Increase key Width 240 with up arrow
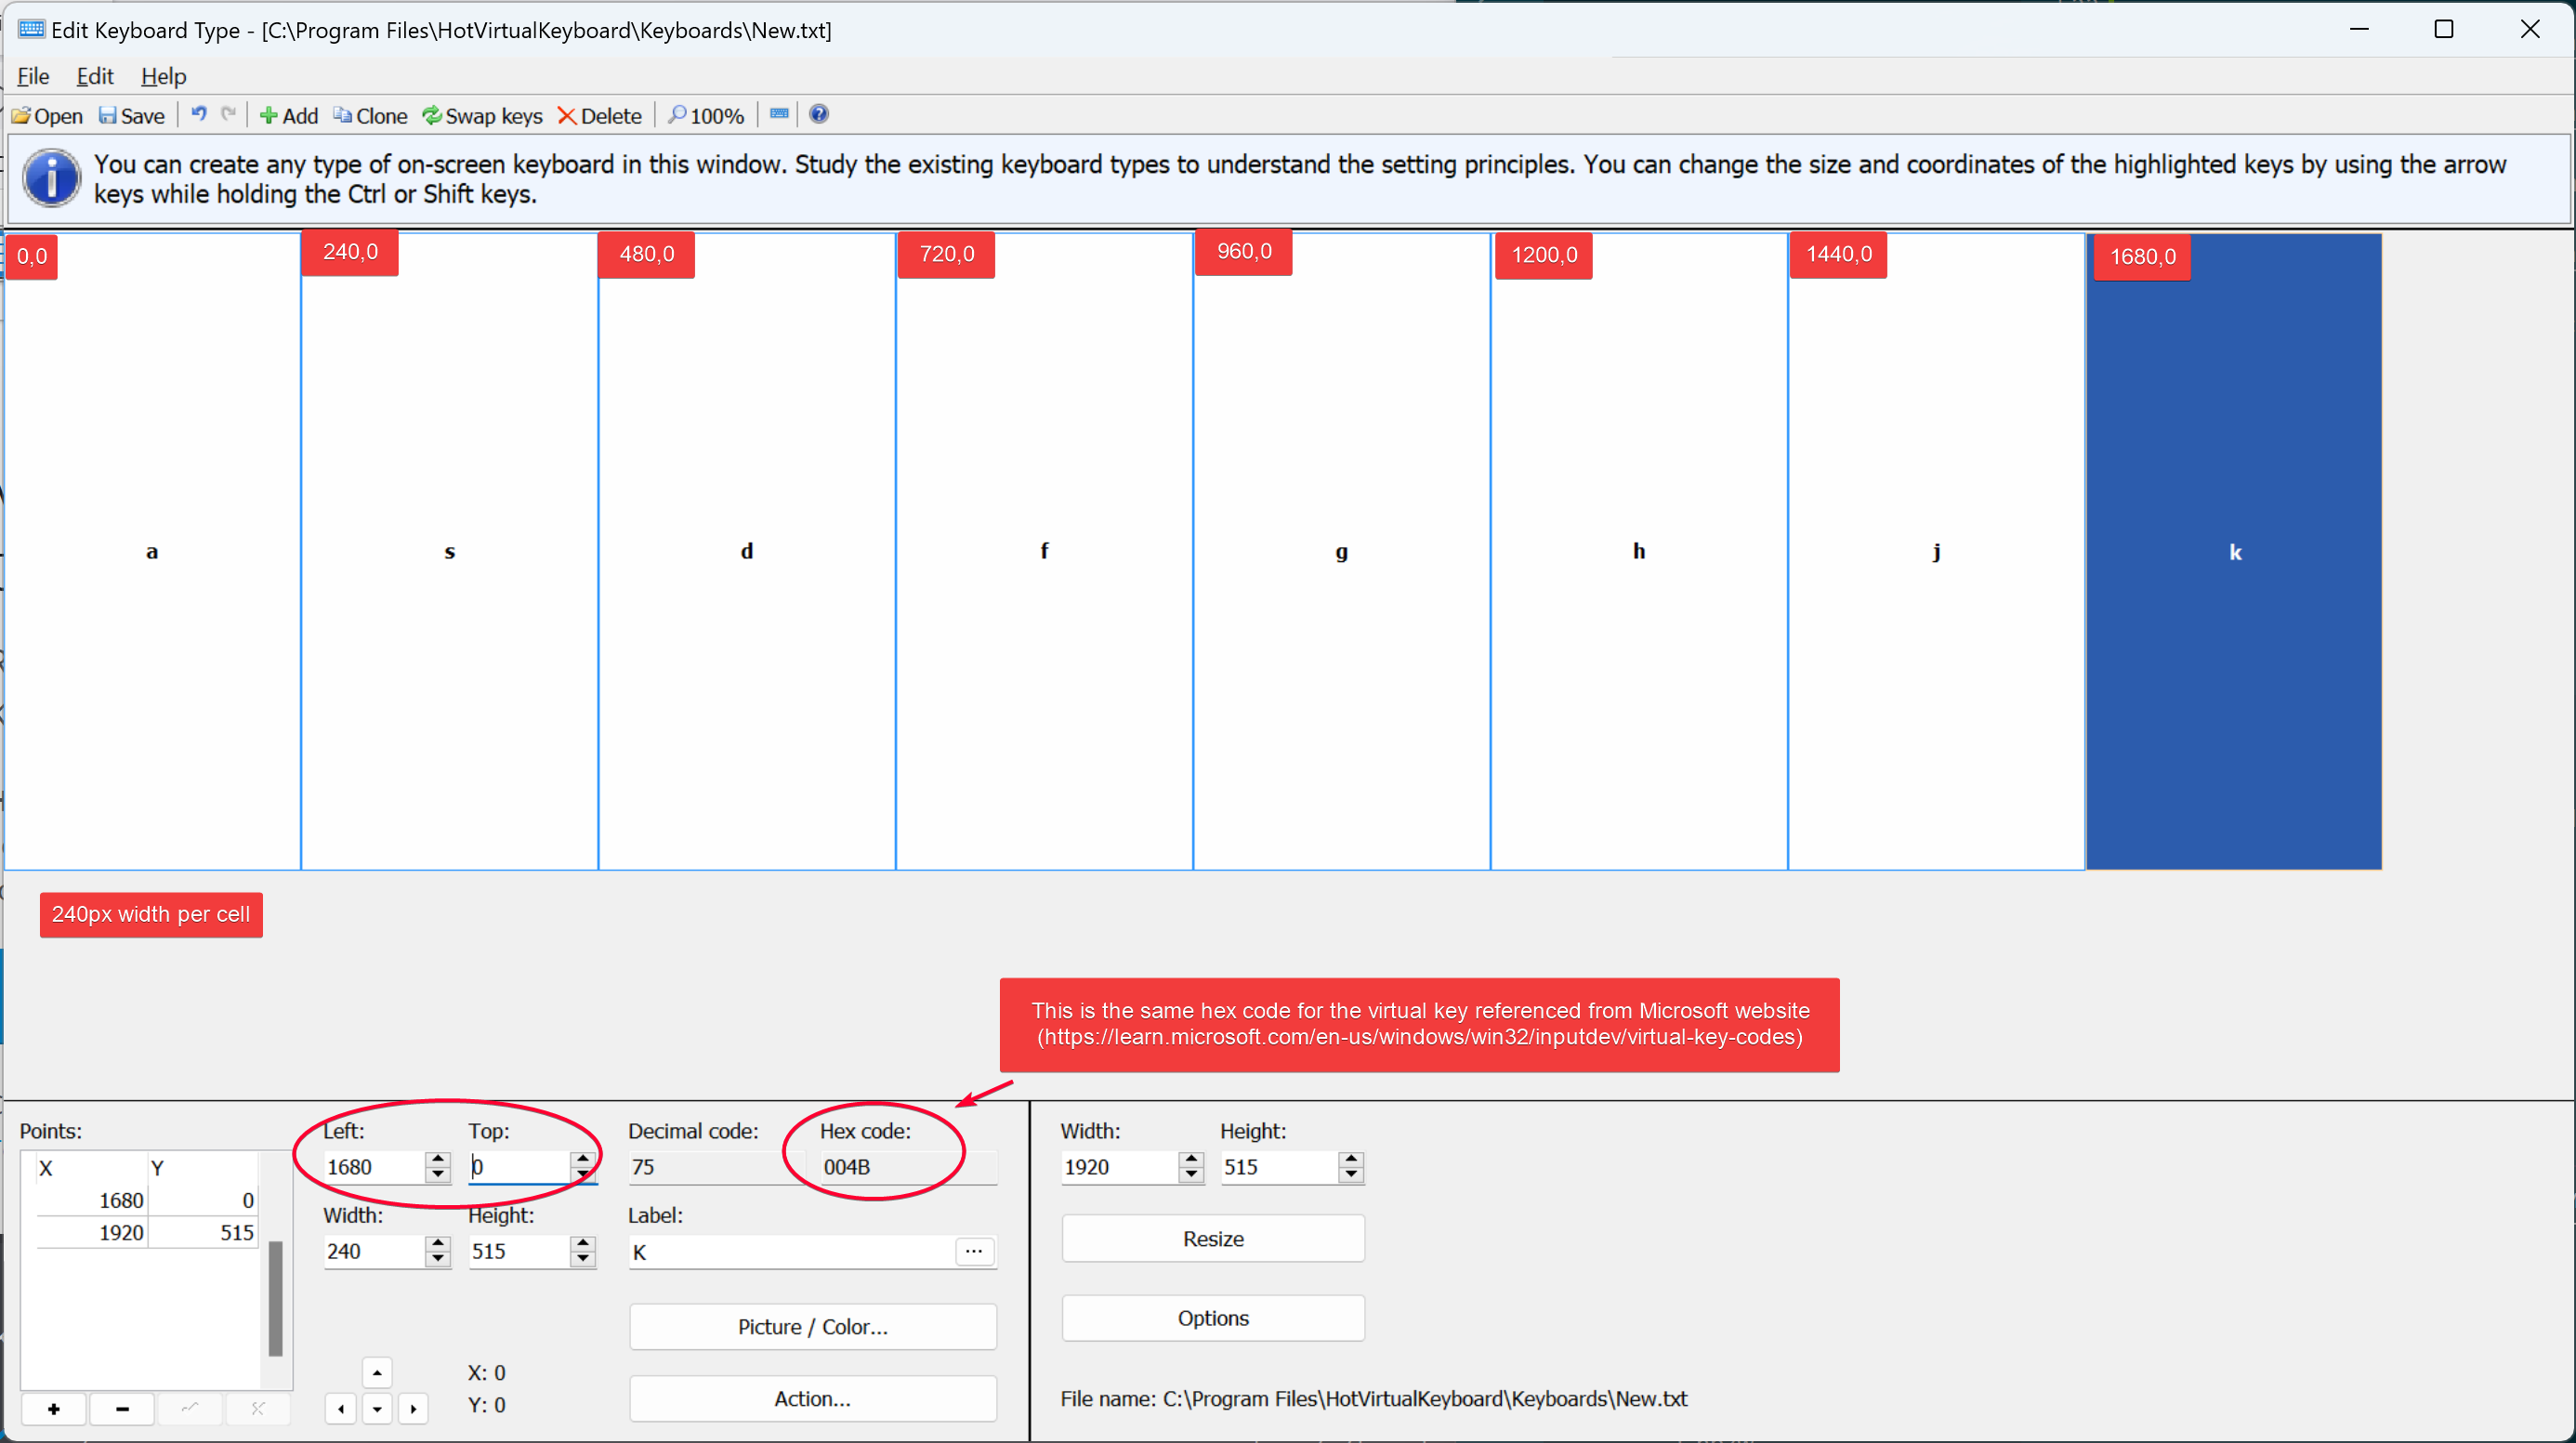This screenshot has height=1443, width=2576. 438,1242
